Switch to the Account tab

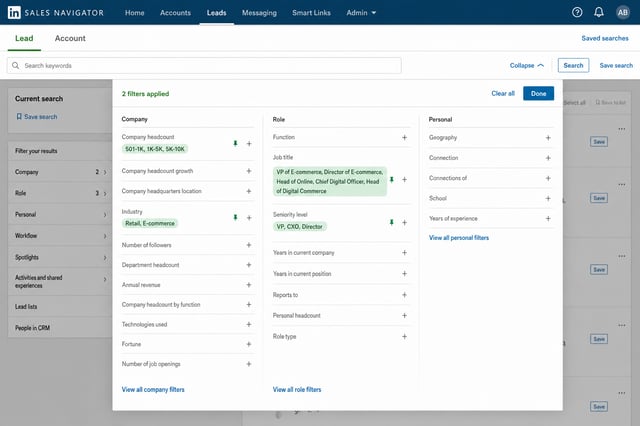70,38
